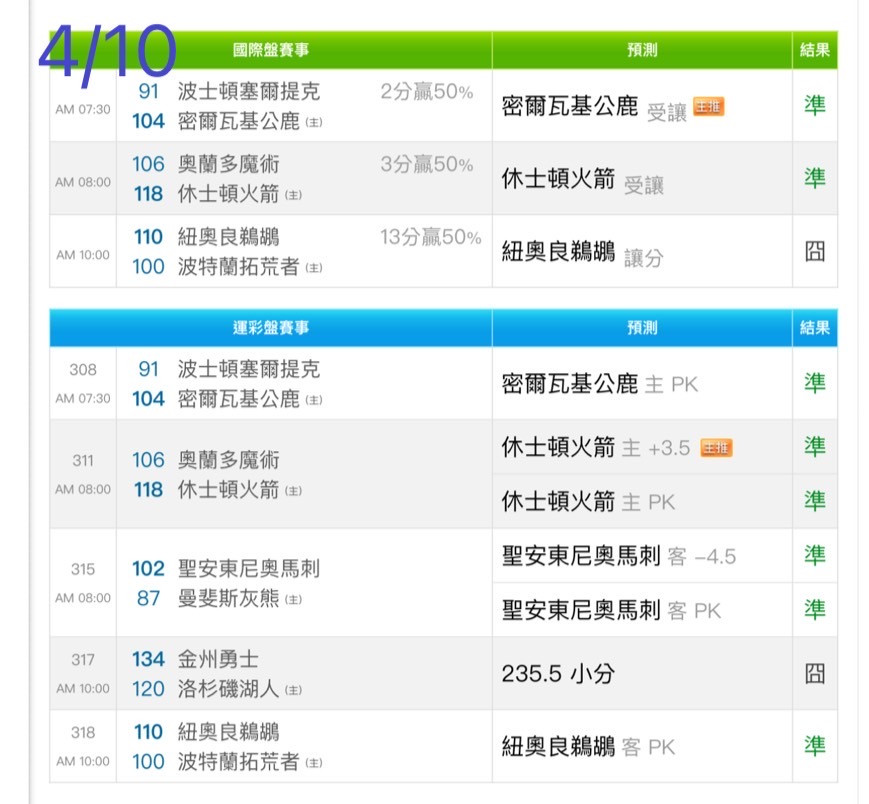Click the 2分贏50% spread text

[427, 91]
